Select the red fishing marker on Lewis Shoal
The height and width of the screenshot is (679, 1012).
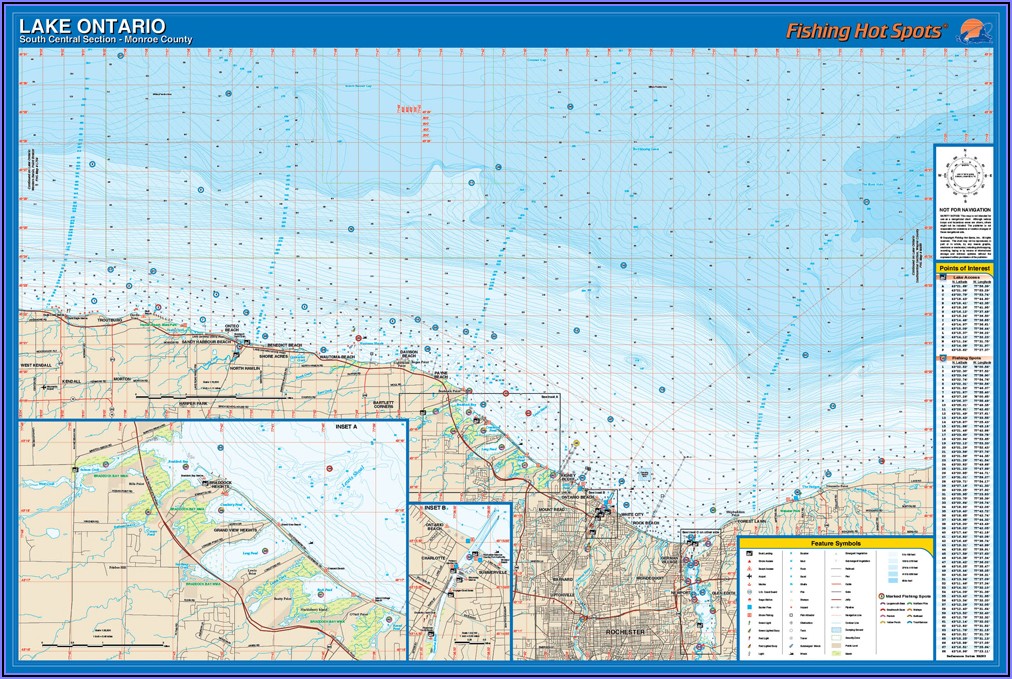(327, 466)
